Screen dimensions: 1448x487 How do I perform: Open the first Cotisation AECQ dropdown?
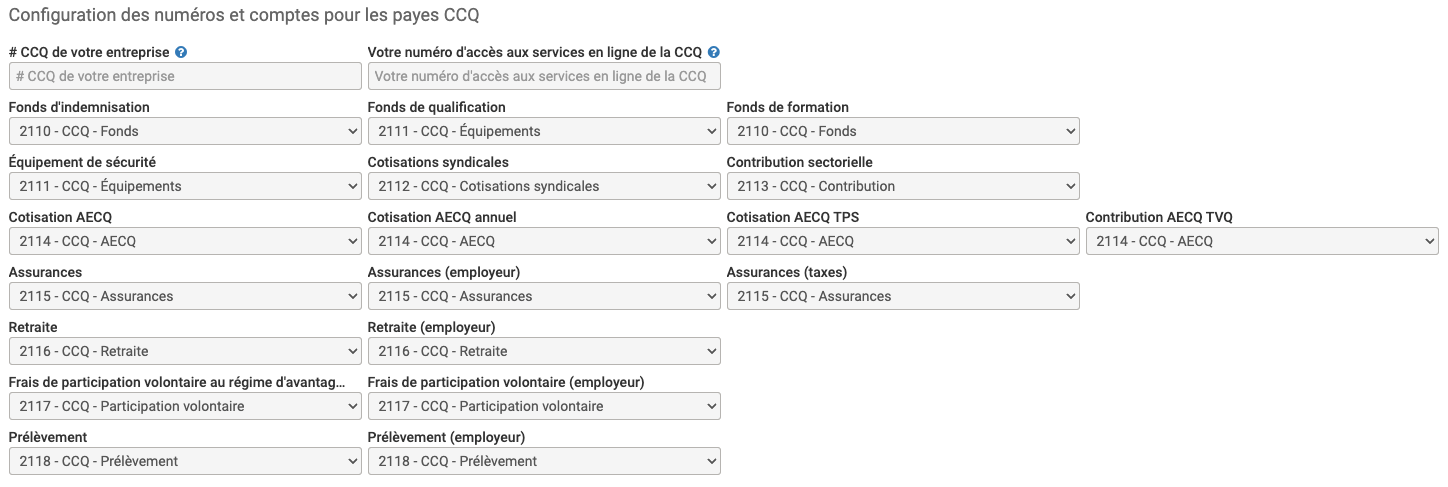(185, 241)
